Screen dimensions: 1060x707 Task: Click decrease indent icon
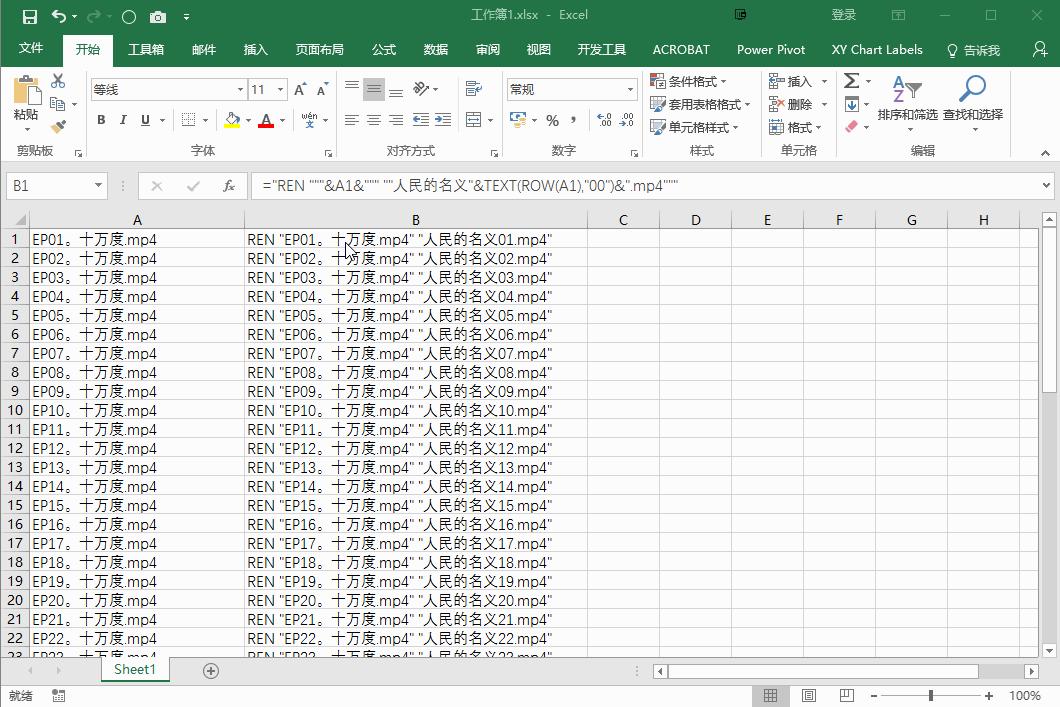click(420, 120)
